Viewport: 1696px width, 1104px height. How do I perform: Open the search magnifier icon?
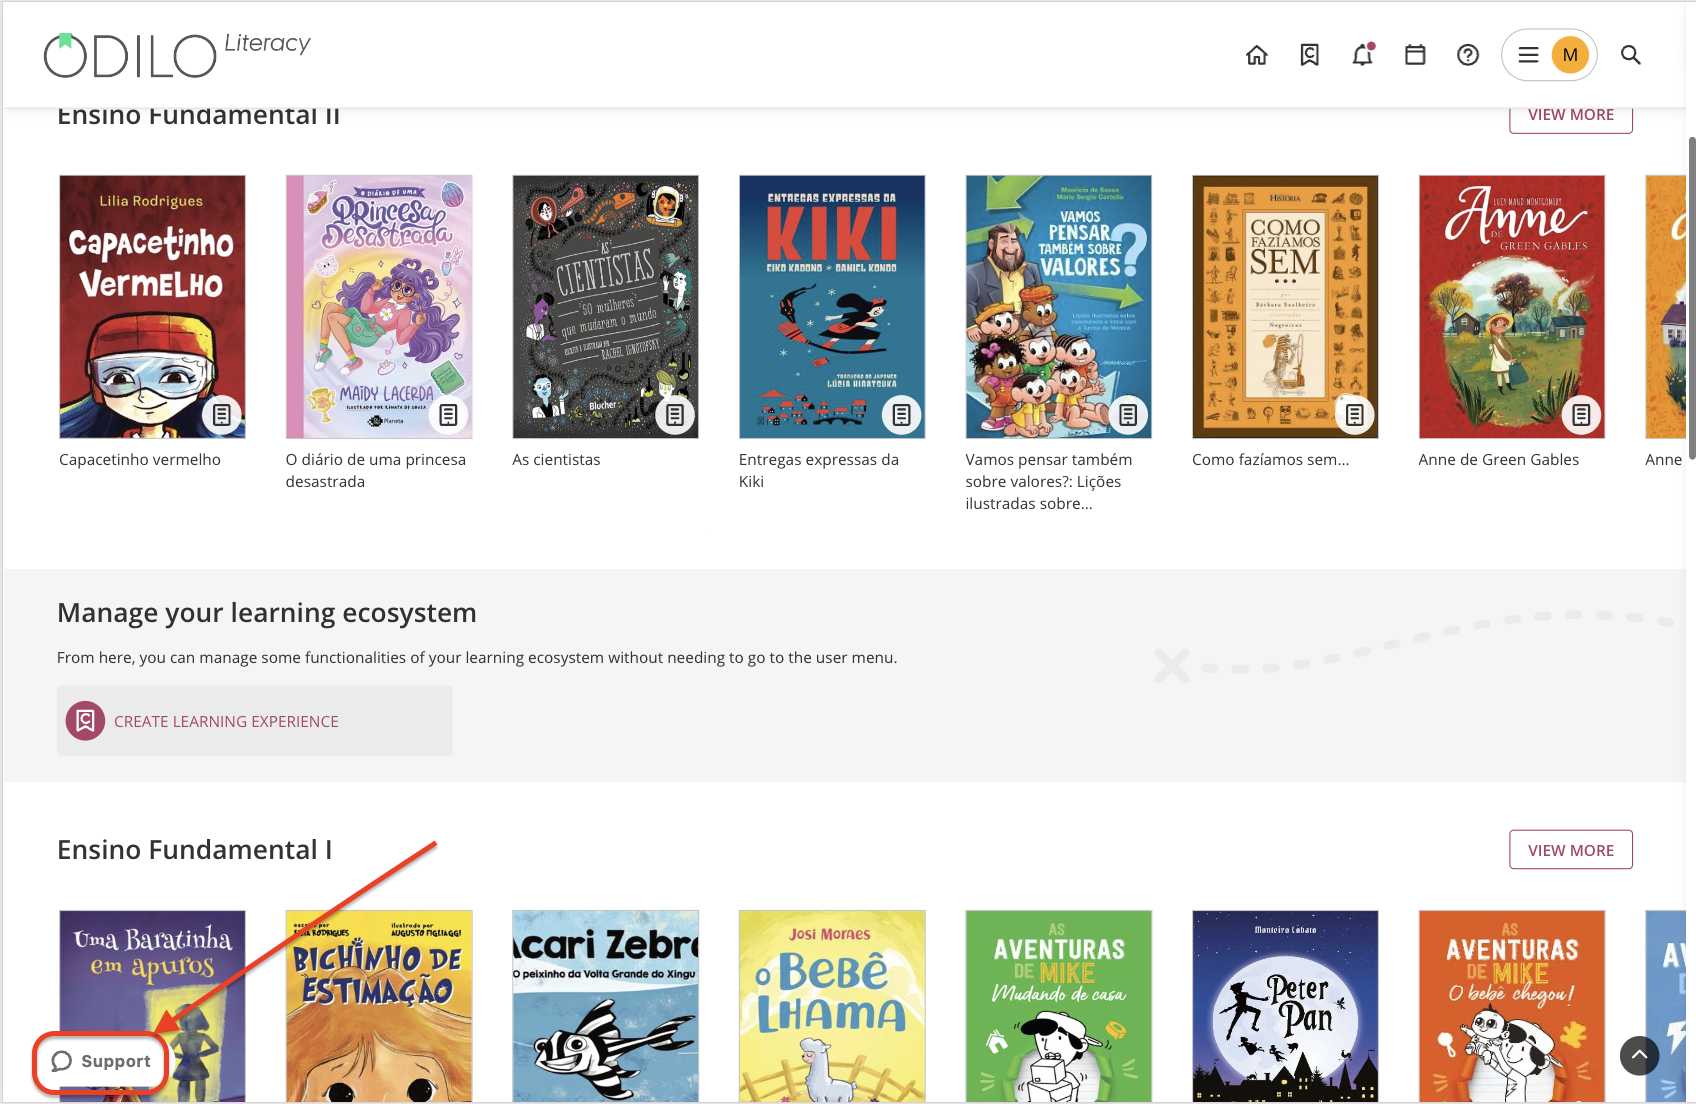(1631, 55)
